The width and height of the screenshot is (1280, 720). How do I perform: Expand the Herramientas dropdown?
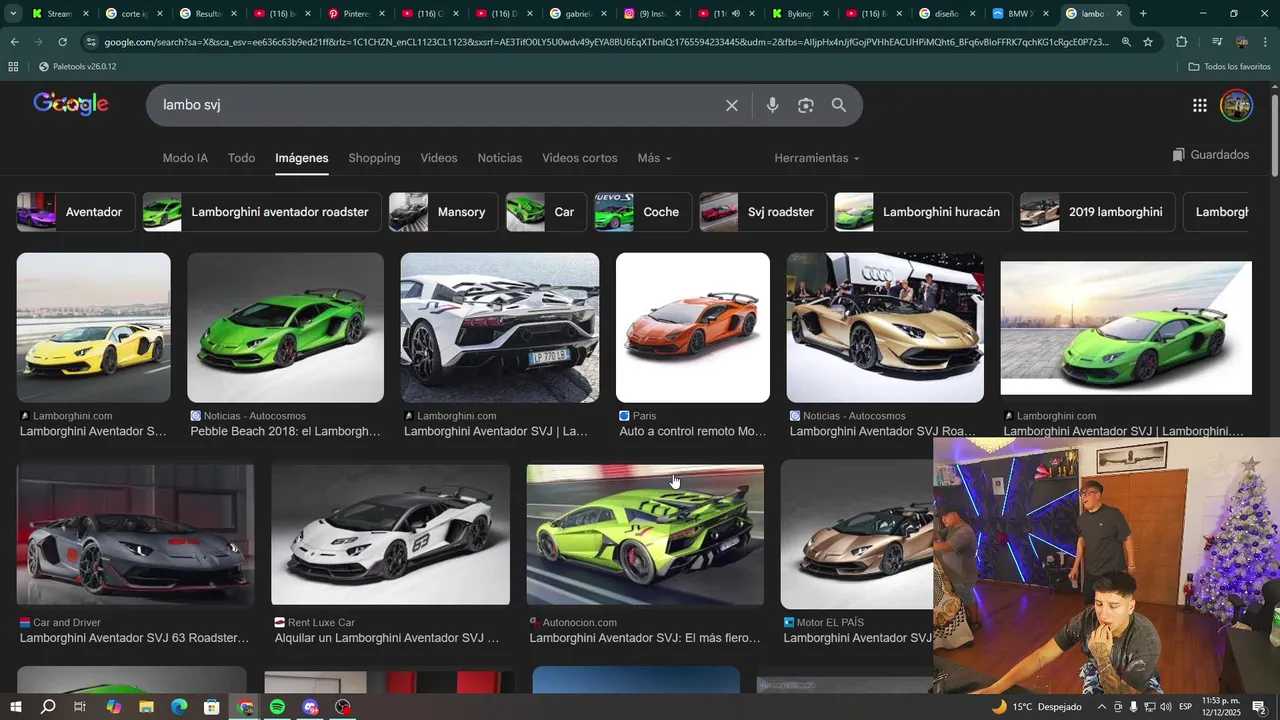pos(816,158)
